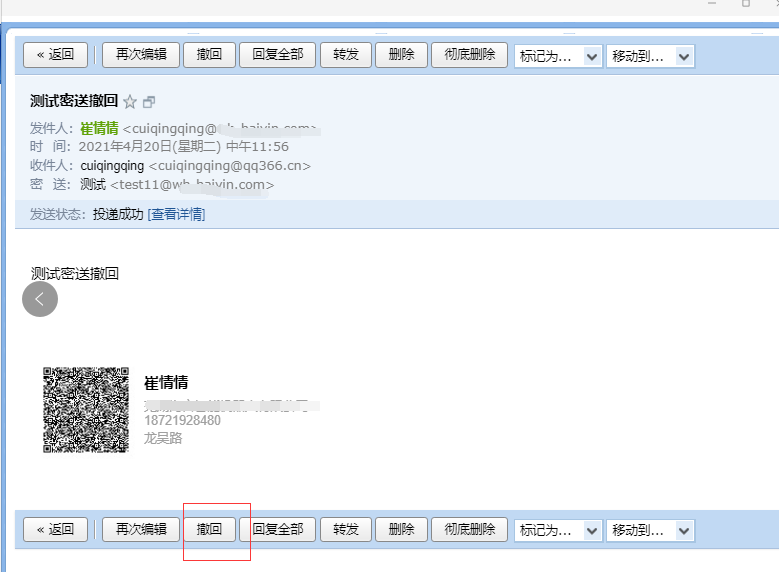Open the top 标记为 dropdown
779x572 pixels.
point(558,56)
